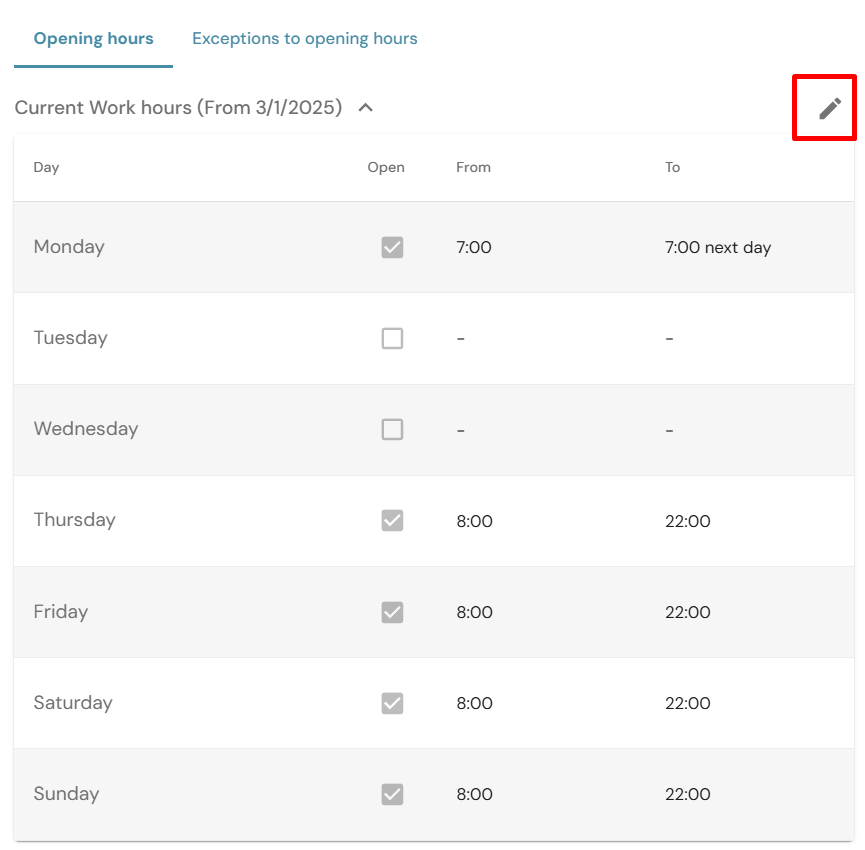Click the Open column header

click(x=386, y=167)
